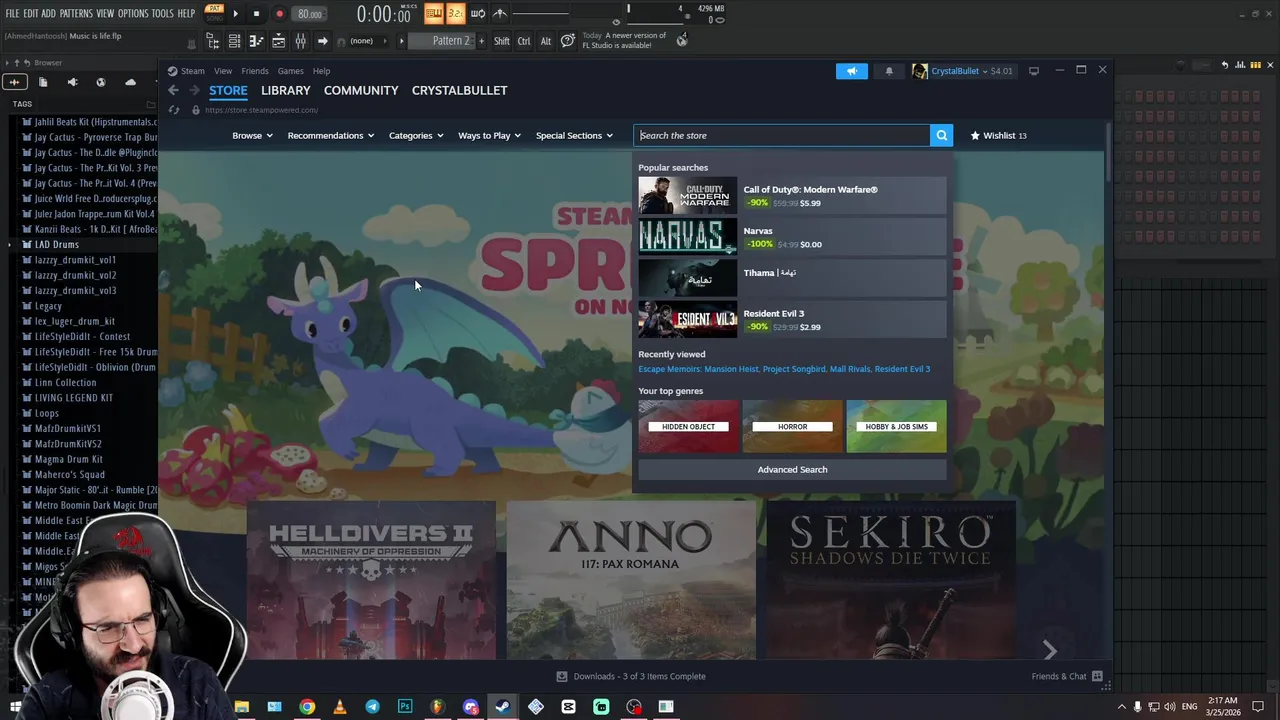Image resolution: width=1280 pixels, height=720 pixels.
Task: Arm the FL Studio record button
Action: click(279, 14)
